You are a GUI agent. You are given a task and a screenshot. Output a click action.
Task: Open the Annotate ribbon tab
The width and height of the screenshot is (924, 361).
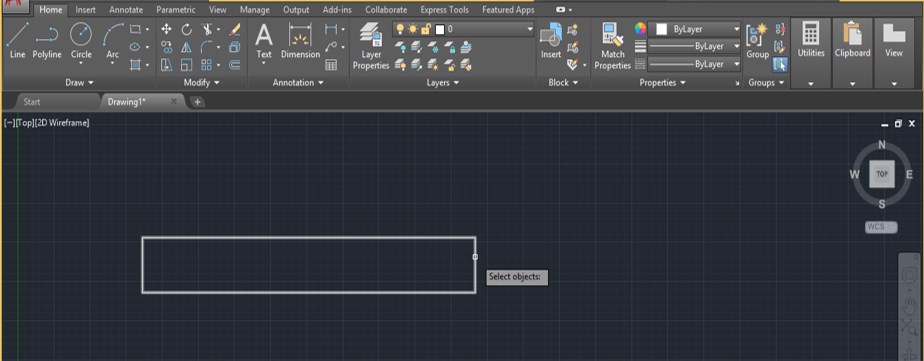coord(126,10)
